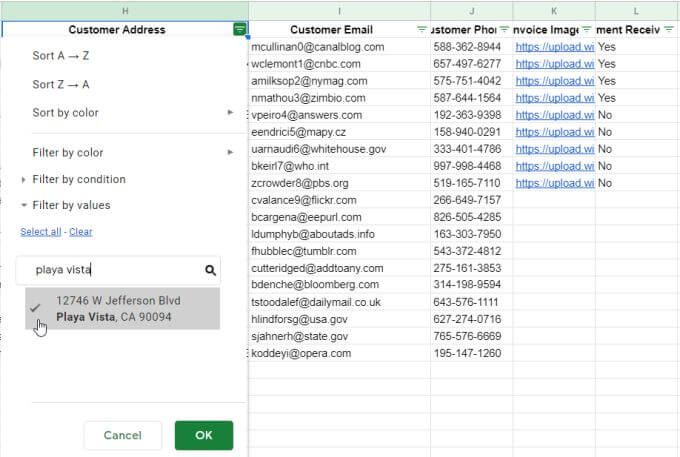Viewport: 680px width, 457px height.
Task: Select cell hlindforsg@usa.gov
Action: pos(340,319)
